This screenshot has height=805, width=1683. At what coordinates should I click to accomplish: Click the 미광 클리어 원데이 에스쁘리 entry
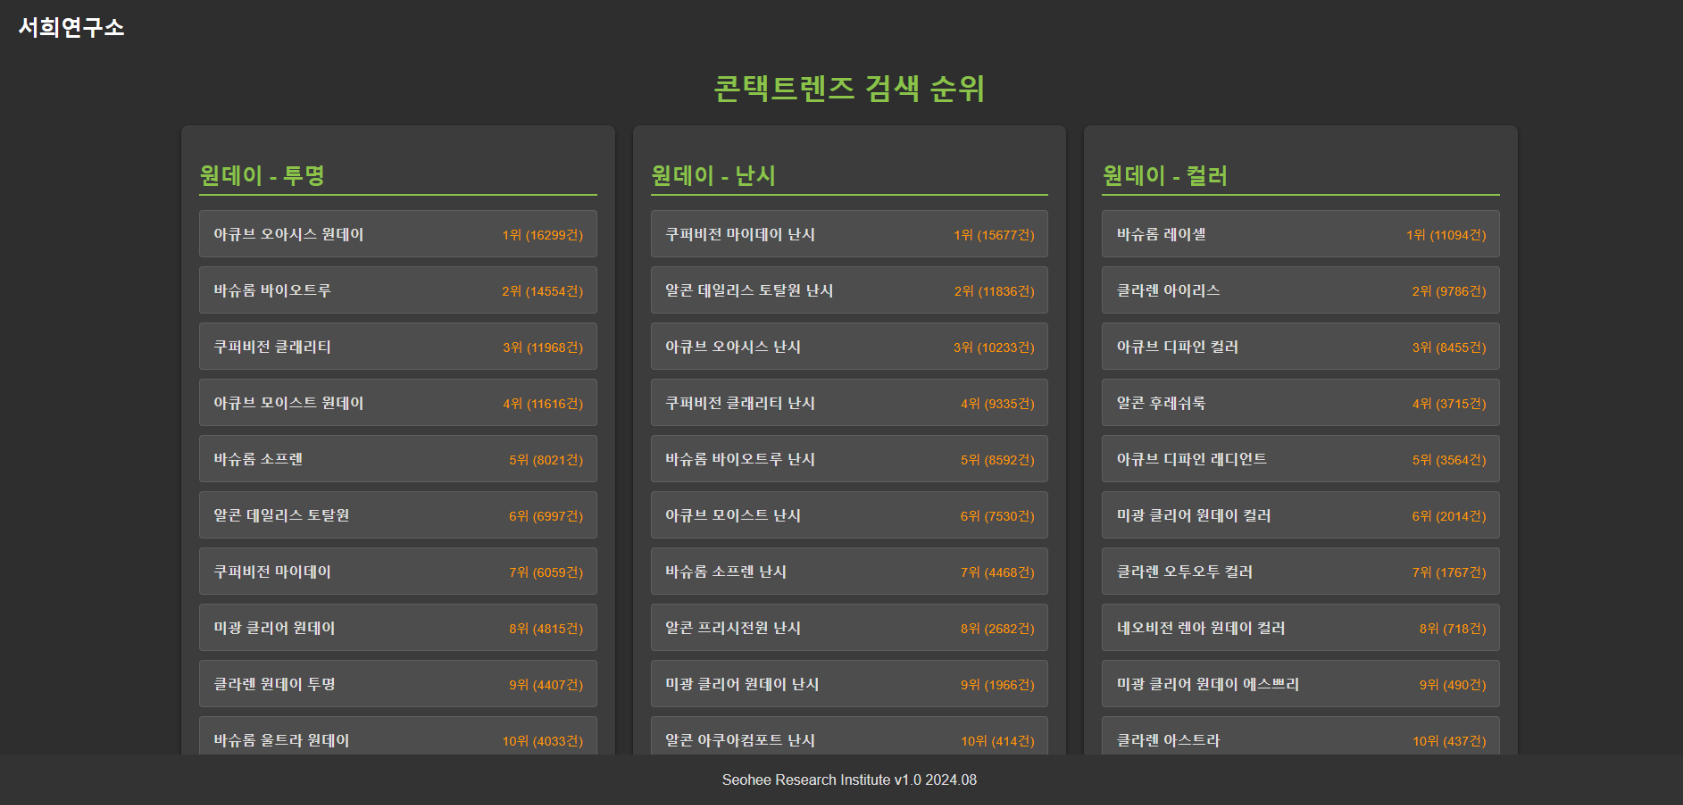tap(1301, 683)
